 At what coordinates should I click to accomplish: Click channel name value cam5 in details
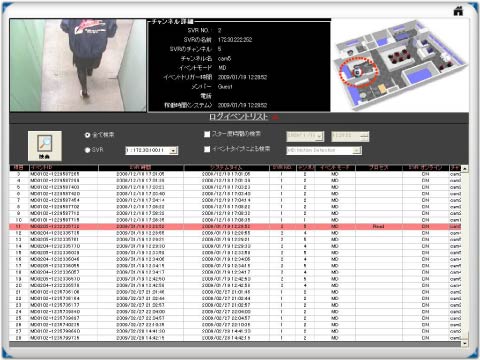pyautogui.click(x=224, y=59)
